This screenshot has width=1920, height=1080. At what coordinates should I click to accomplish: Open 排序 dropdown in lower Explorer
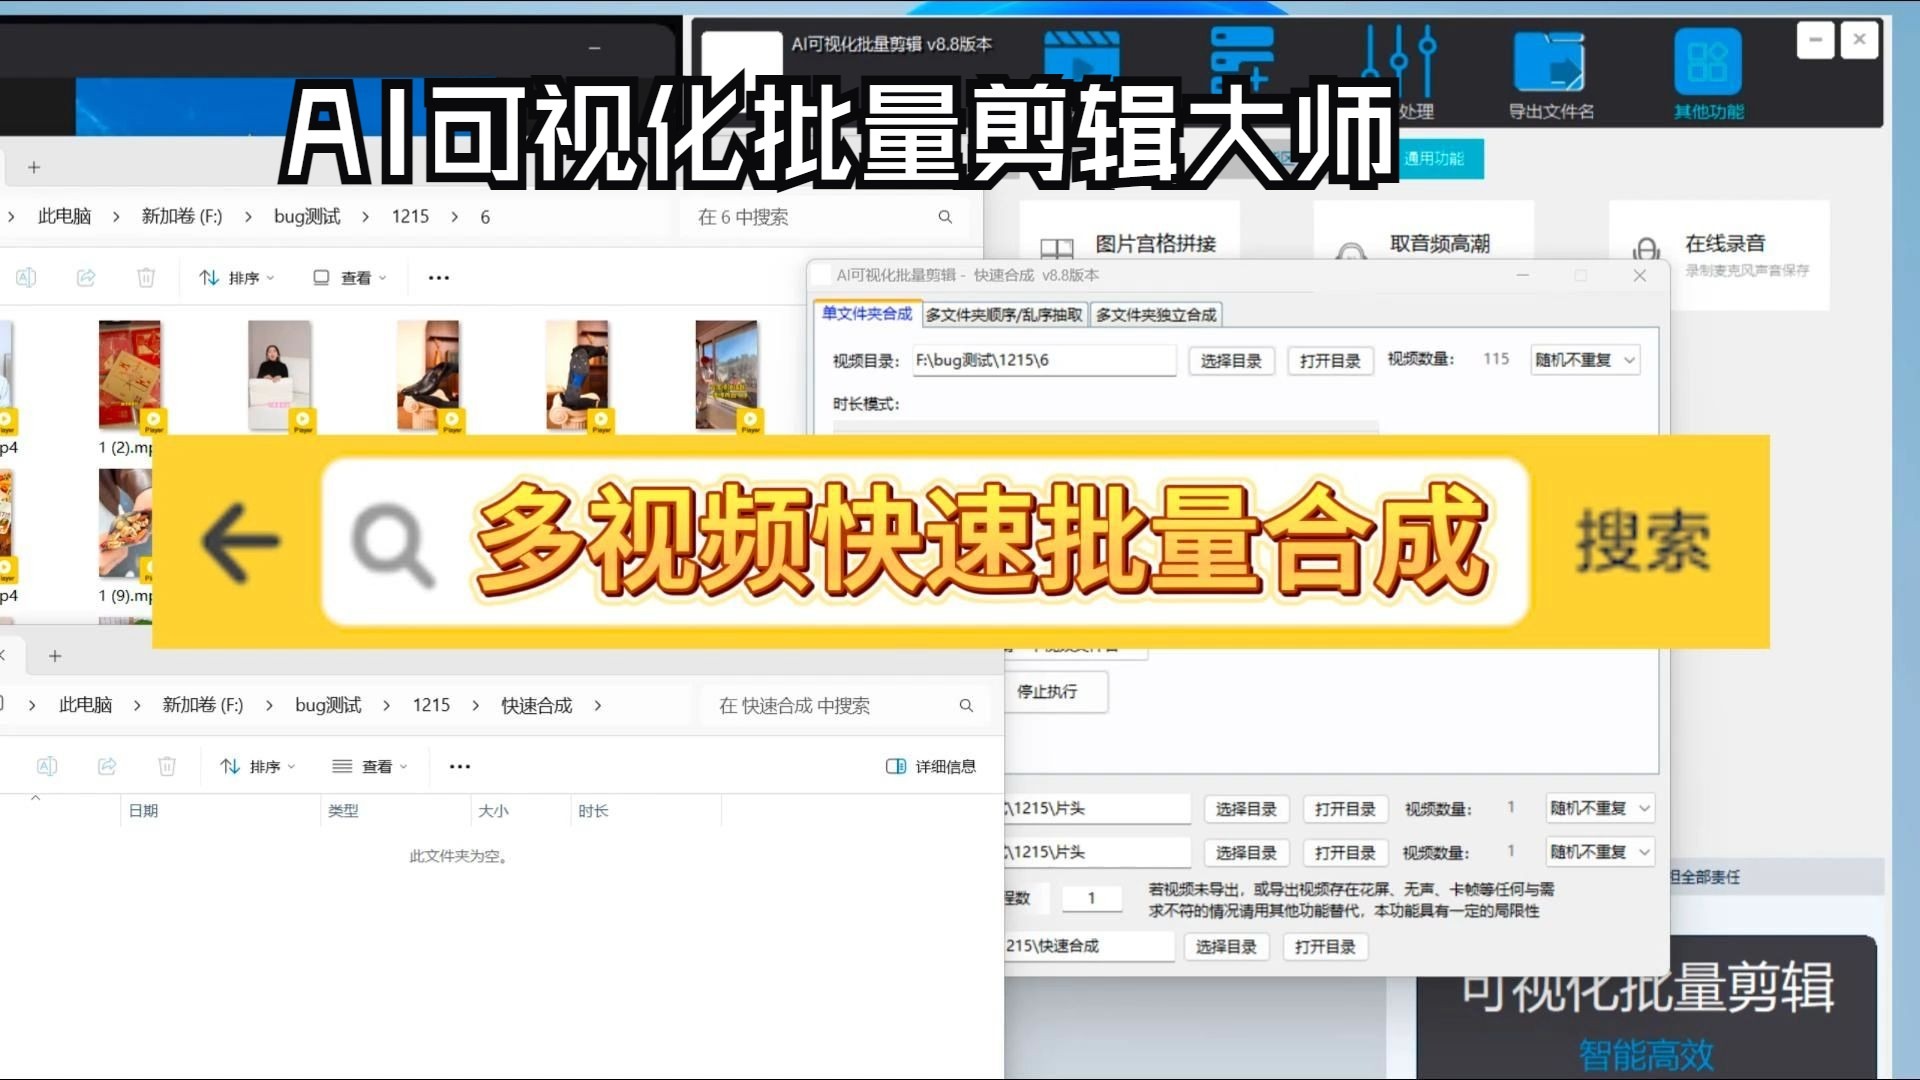tap(257, 766)
